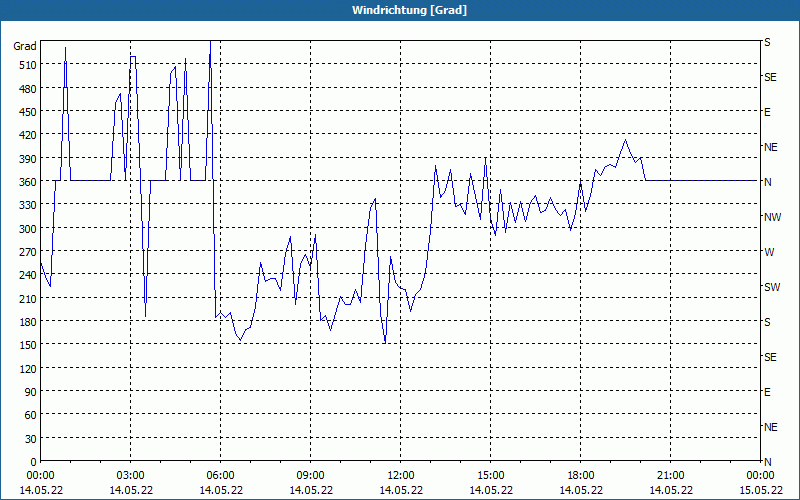Click the 300 axis value
This screenshot has height=500, width=800.
pos(28,229)
